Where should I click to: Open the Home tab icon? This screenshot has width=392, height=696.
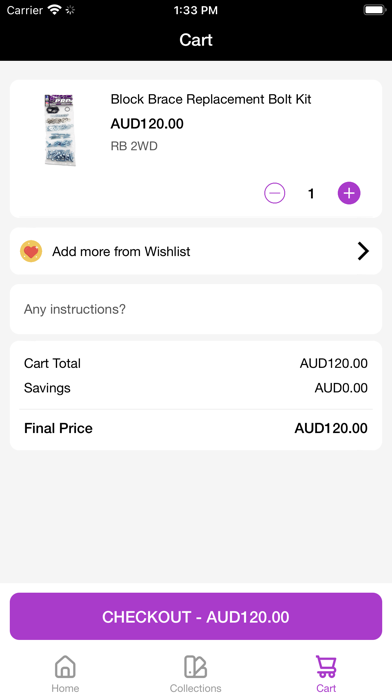coord(65,666)
